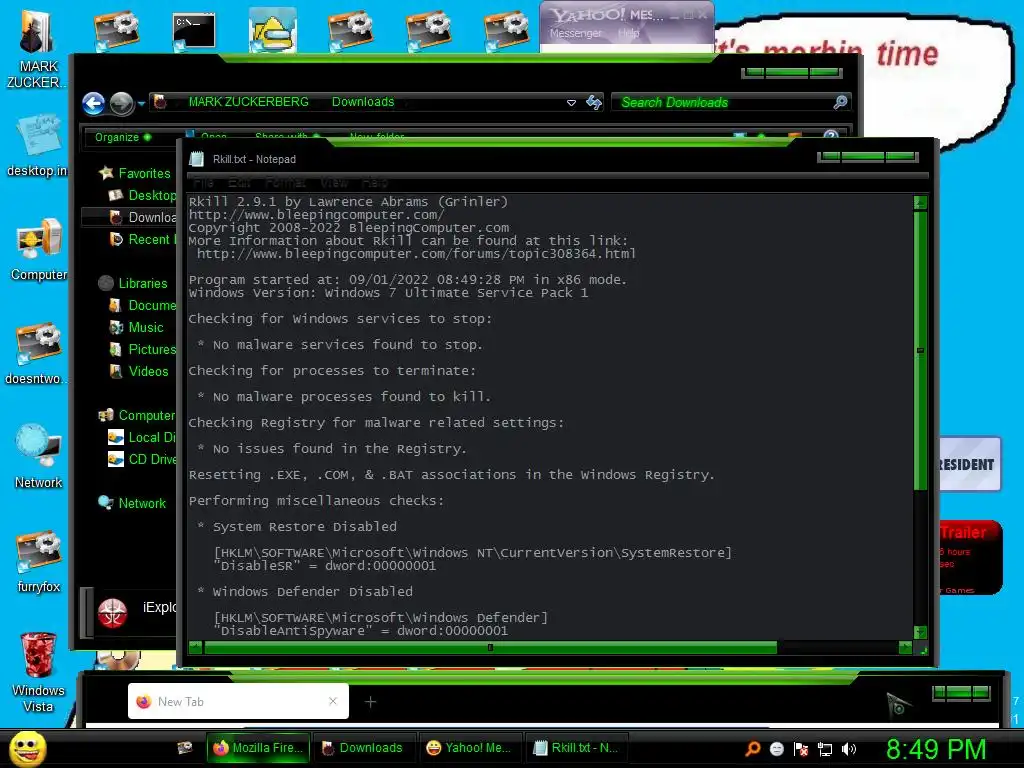Select Downloads in the address breadcrumb

pyautogui.click(x=363, y=102)
